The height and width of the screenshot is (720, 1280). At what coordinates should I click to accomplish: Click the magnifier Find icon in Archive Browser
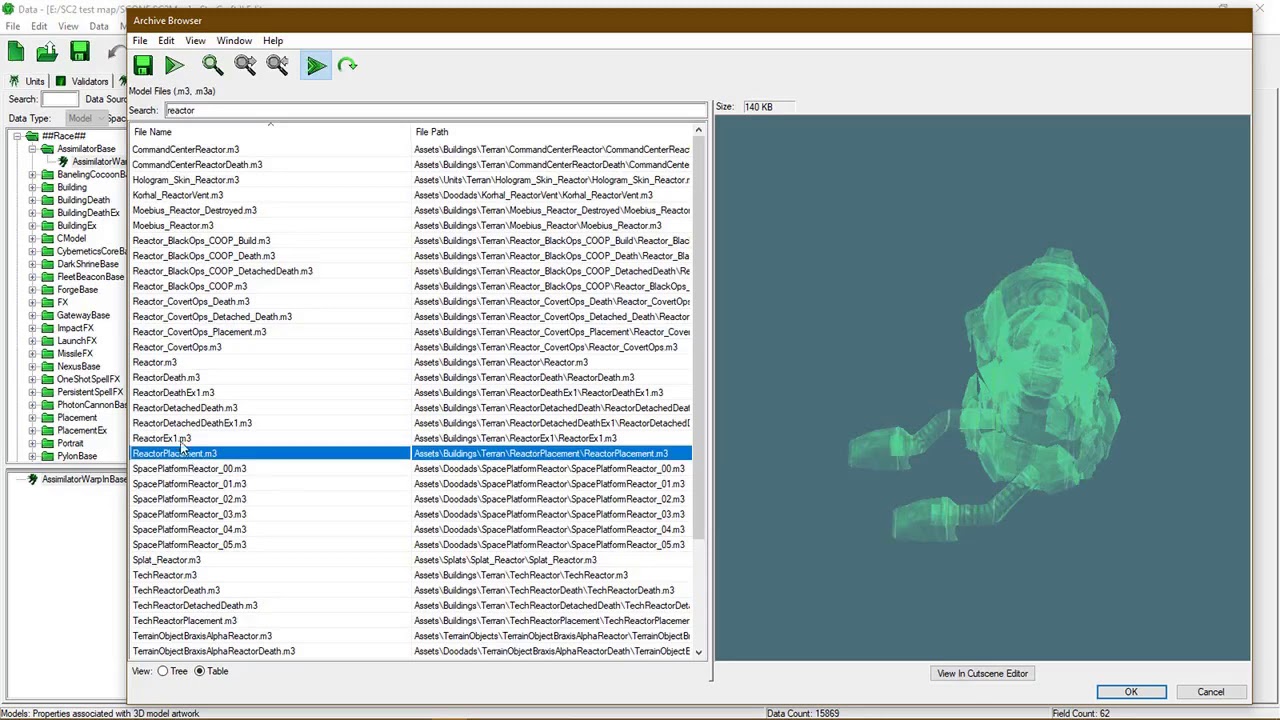(212, 65)
